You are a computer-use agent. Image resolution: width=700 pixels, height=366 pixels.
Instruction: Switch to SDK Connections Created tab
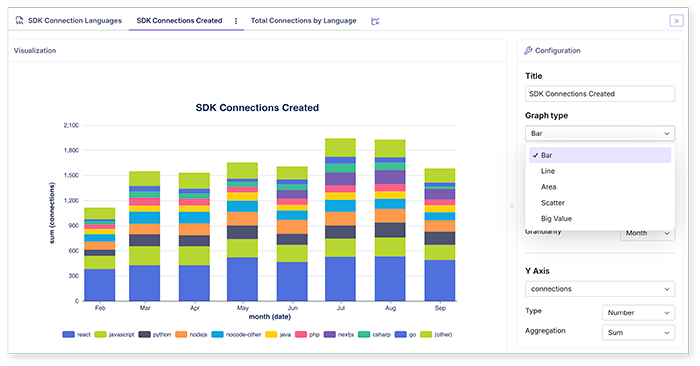click(x=179, y=21)
